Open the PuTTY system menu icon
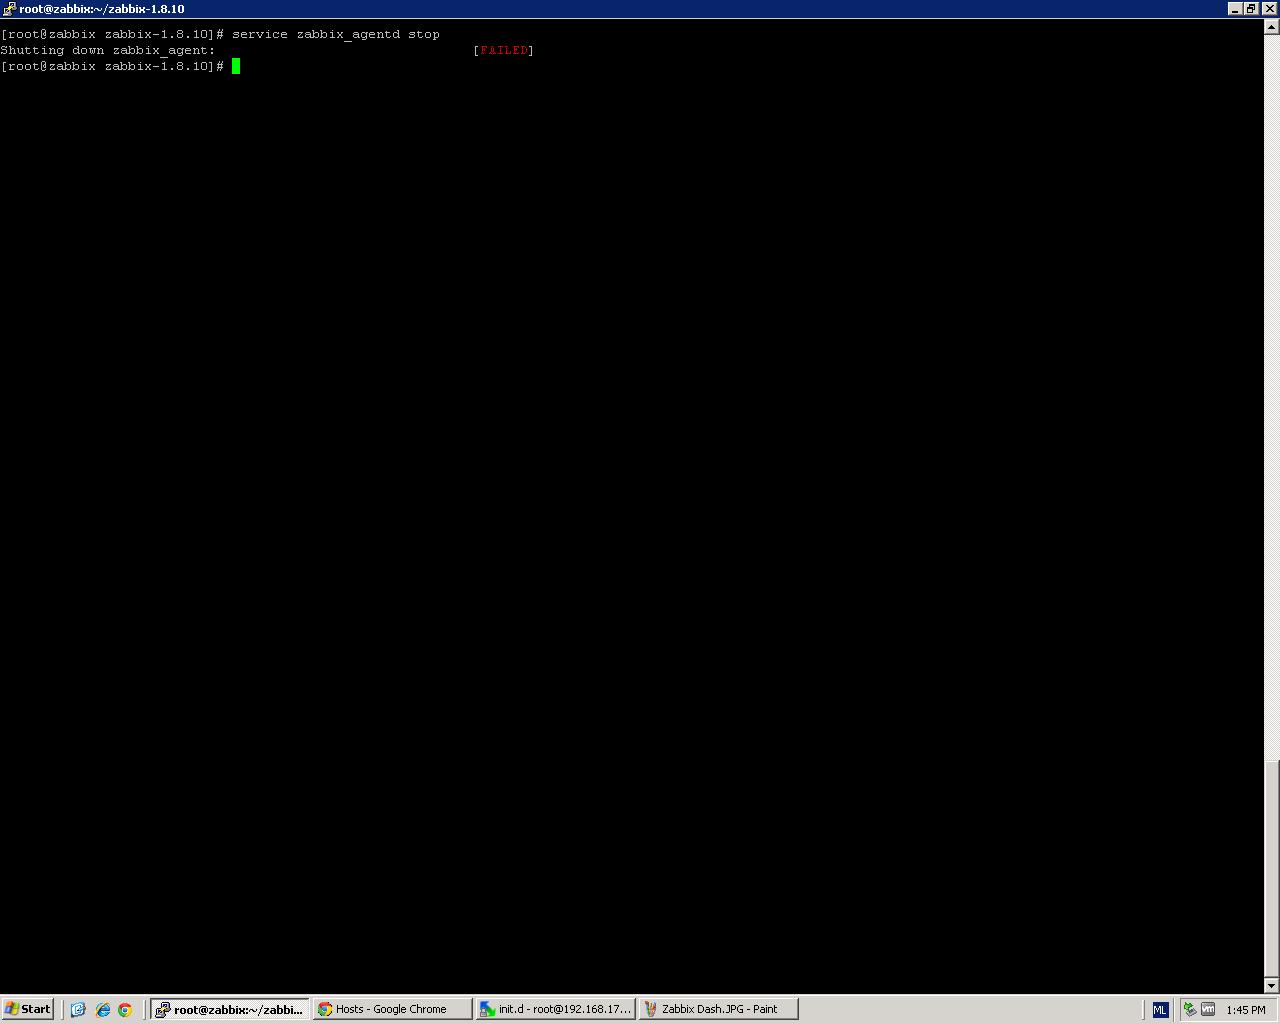The height and width of the screenshot is (1024, 1280). (x=9, y=9)
